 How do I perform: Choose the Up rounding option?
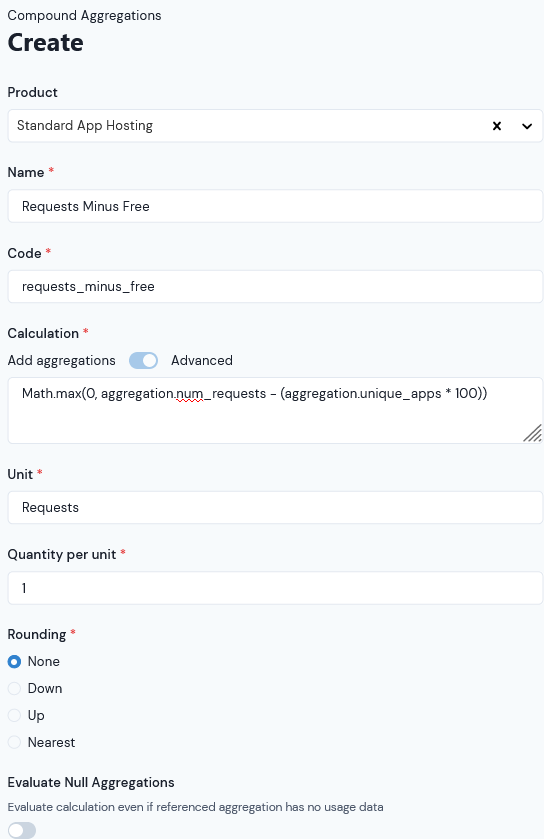14,715
